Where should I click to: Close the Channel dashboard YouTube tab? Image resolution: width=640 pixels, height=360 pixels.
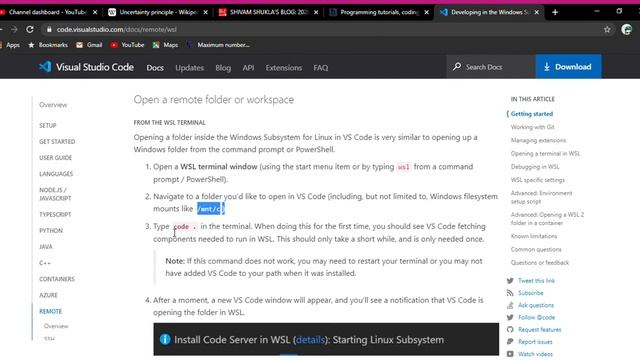tap(95, 12)
